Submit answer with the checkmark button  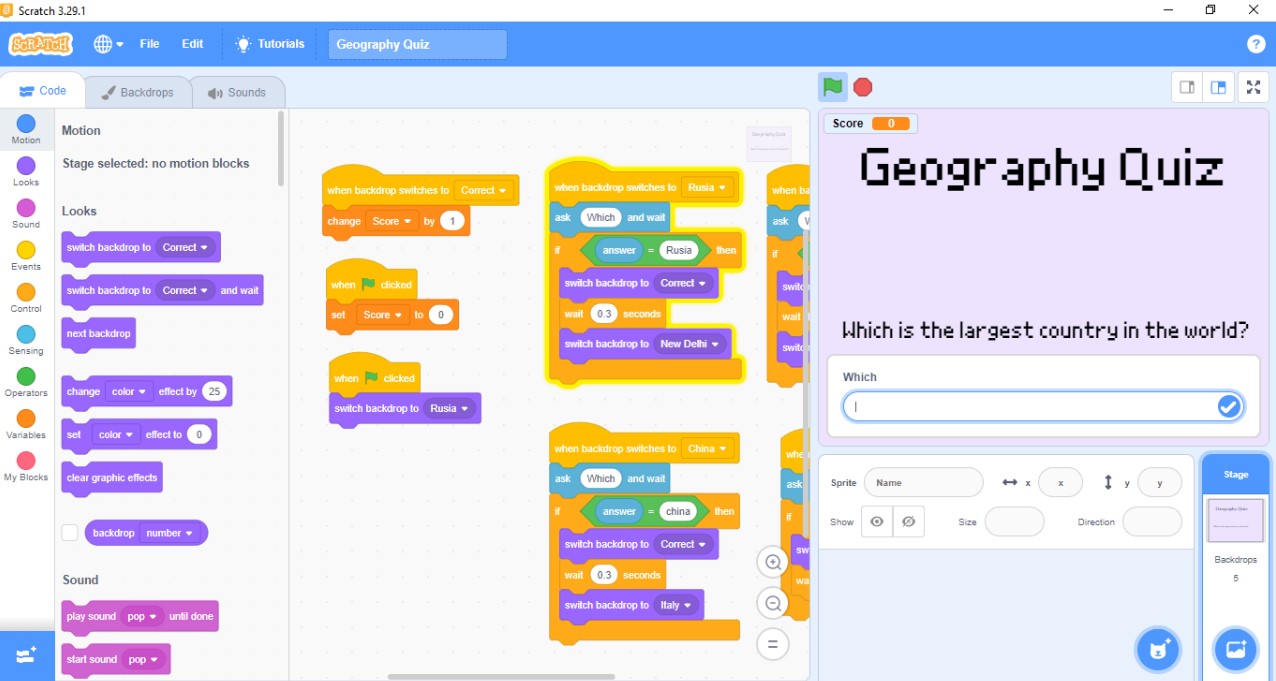pos(1229,406)
